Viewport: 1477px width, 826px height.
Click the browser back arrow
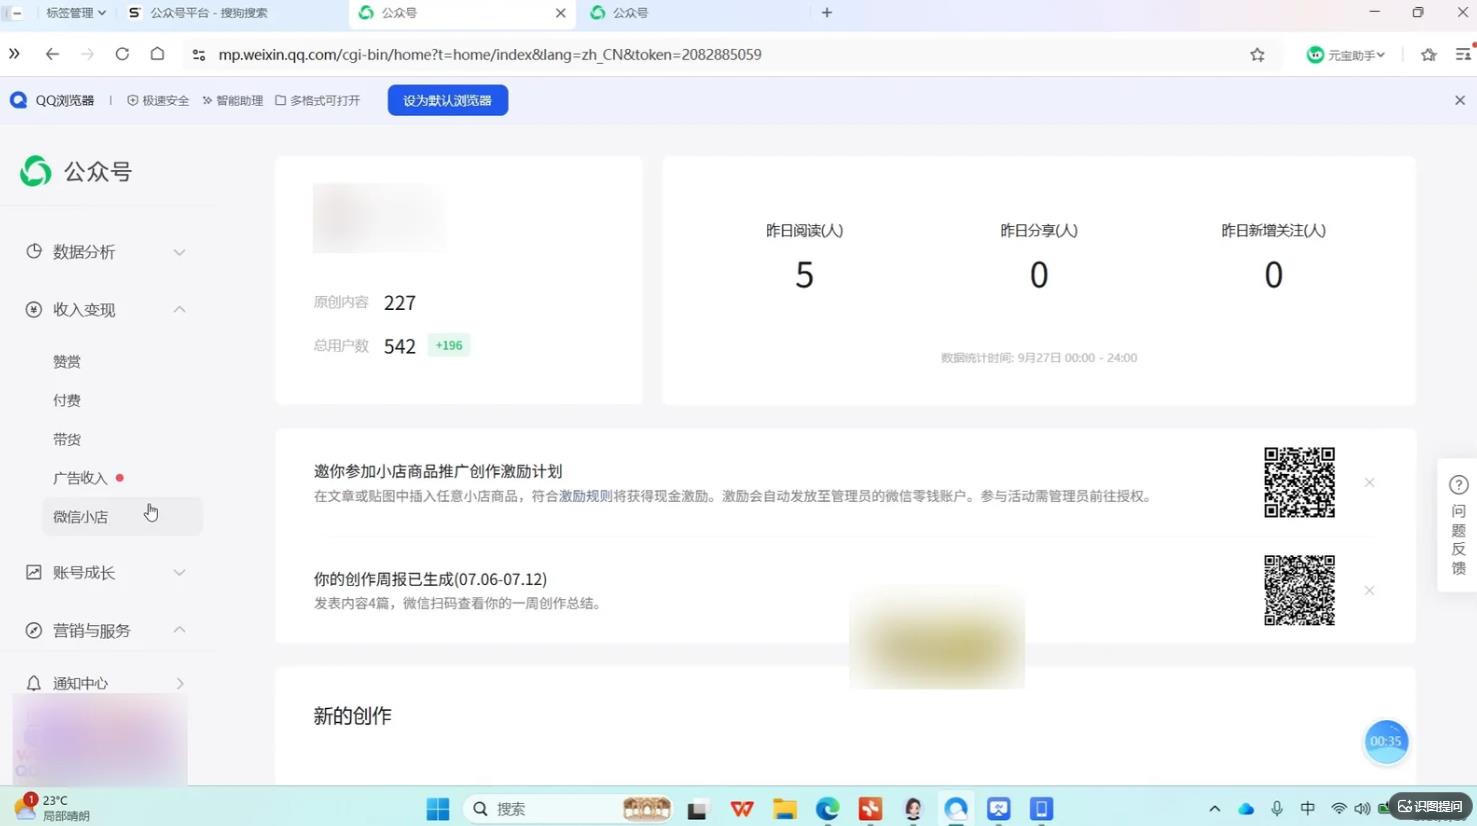tap(52, 54)
